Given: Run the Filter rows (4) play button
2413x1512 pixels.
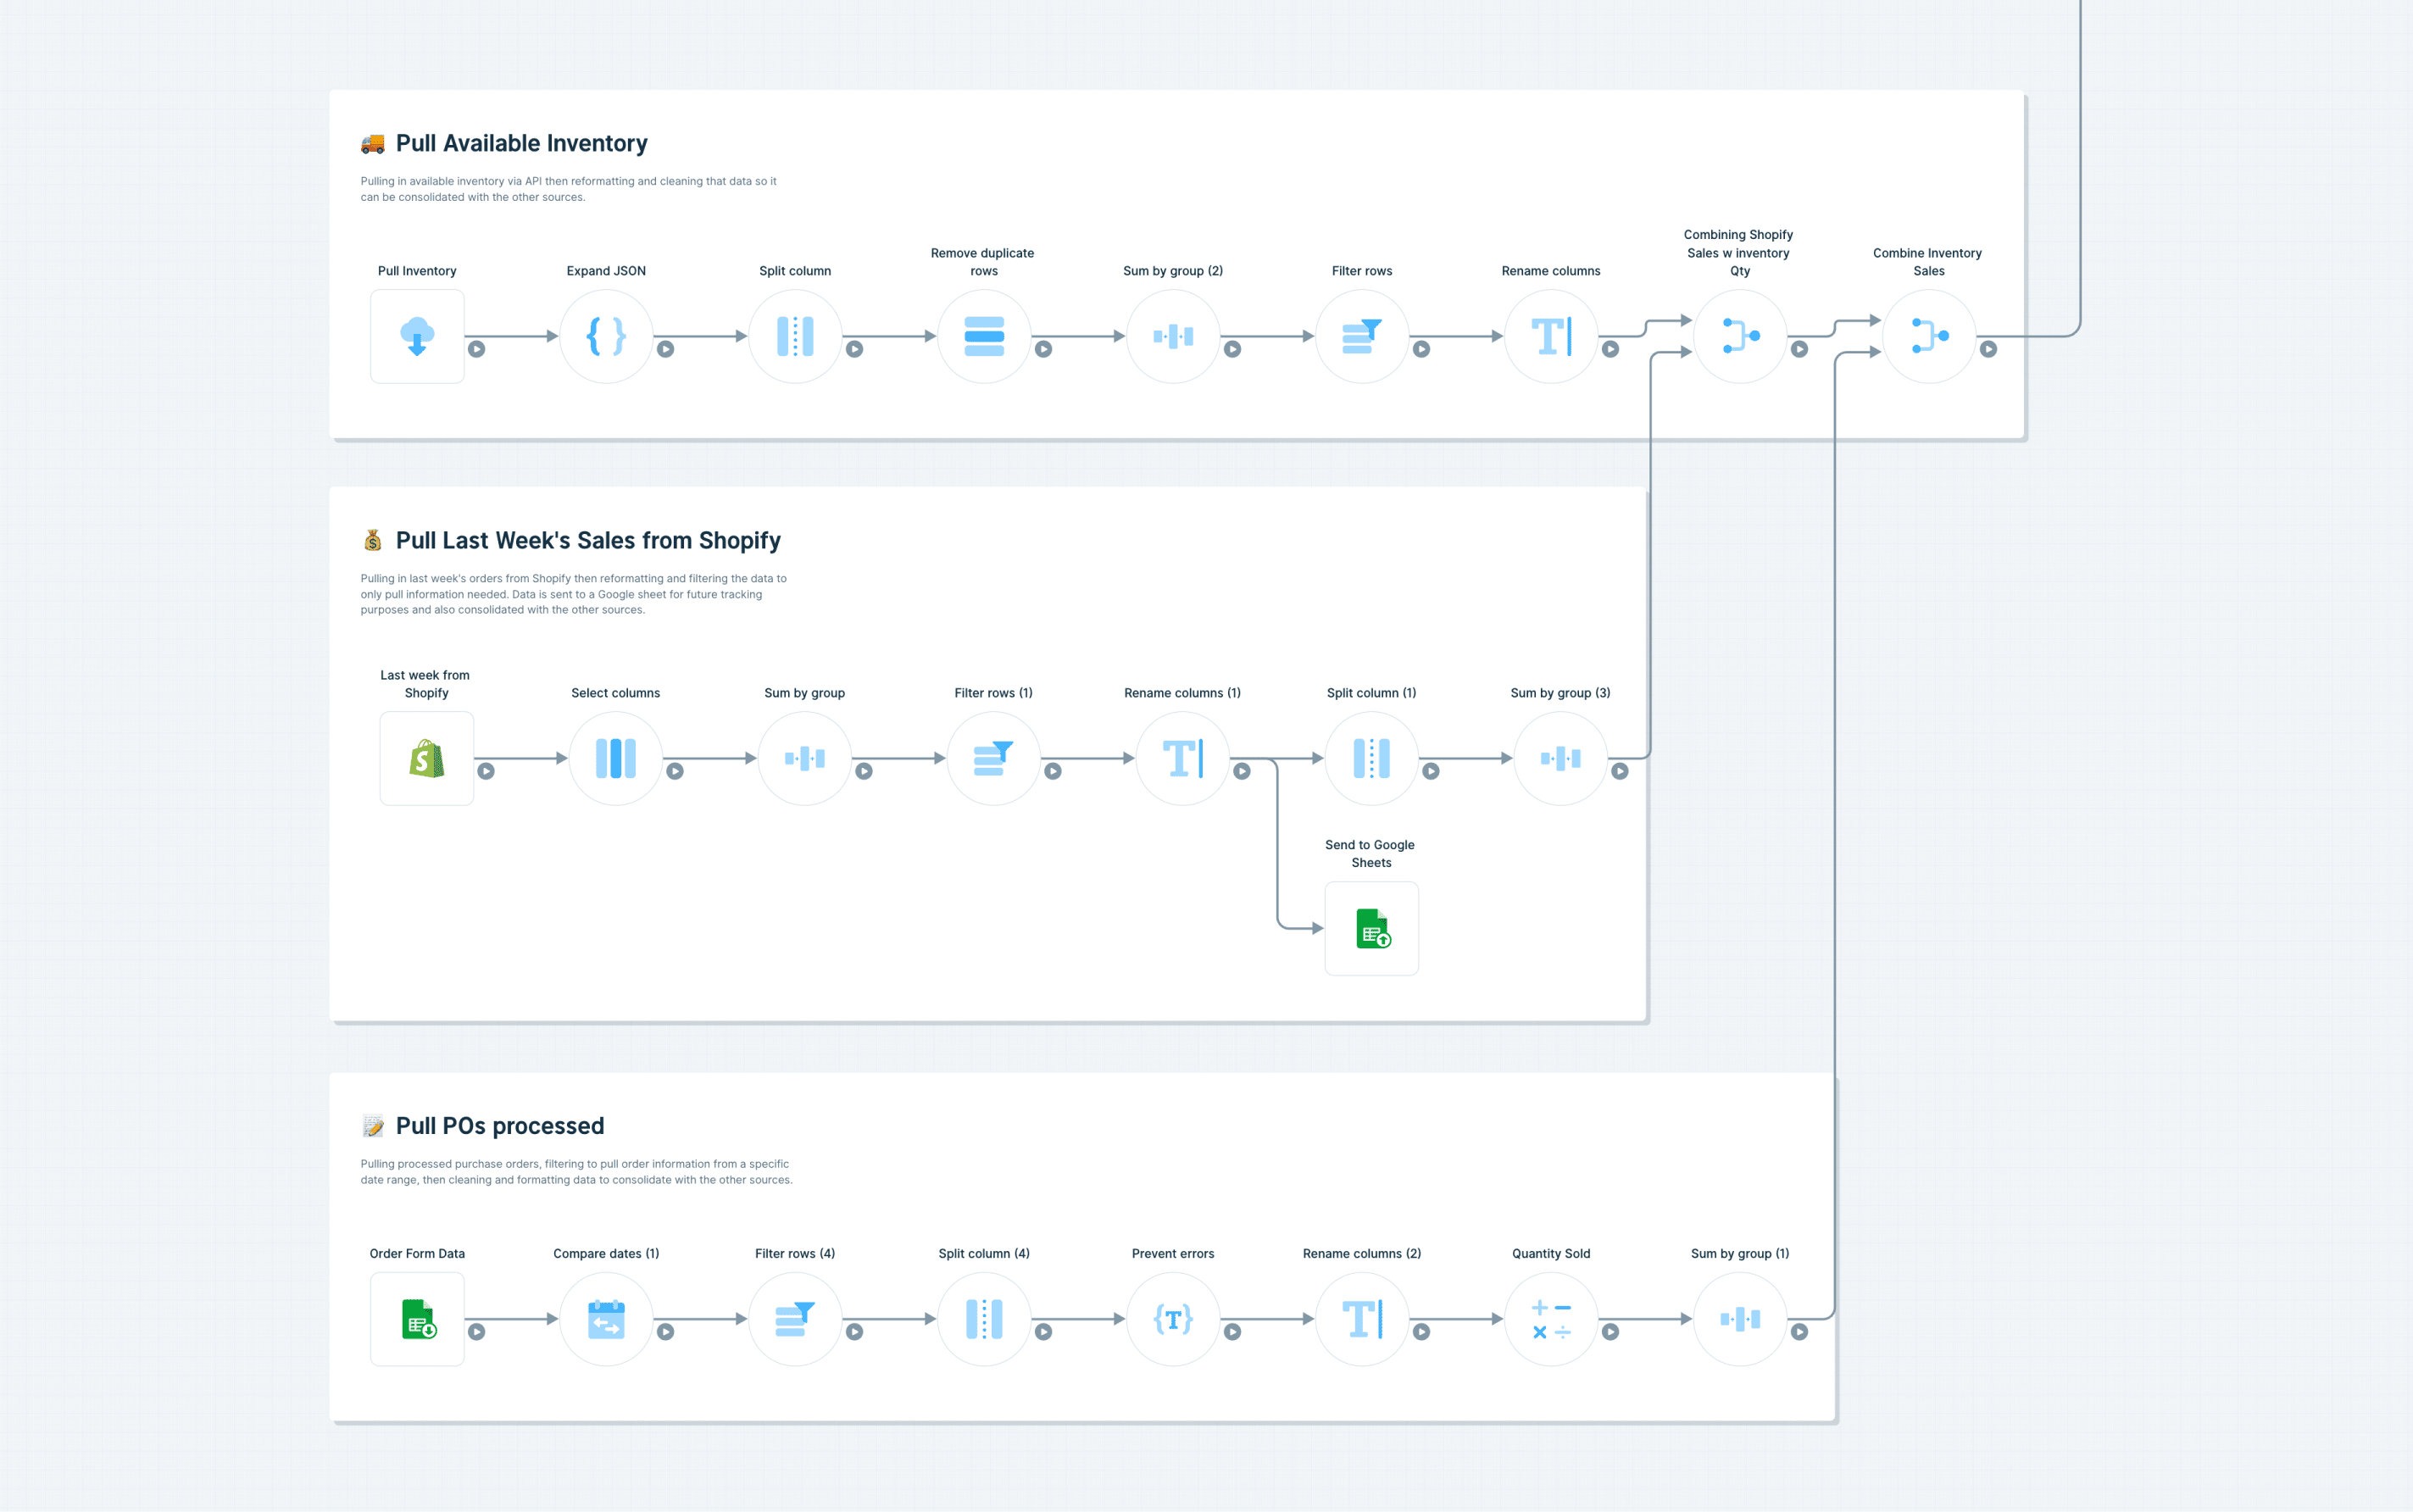Looking at the screenshot, I should [855, 1332].
